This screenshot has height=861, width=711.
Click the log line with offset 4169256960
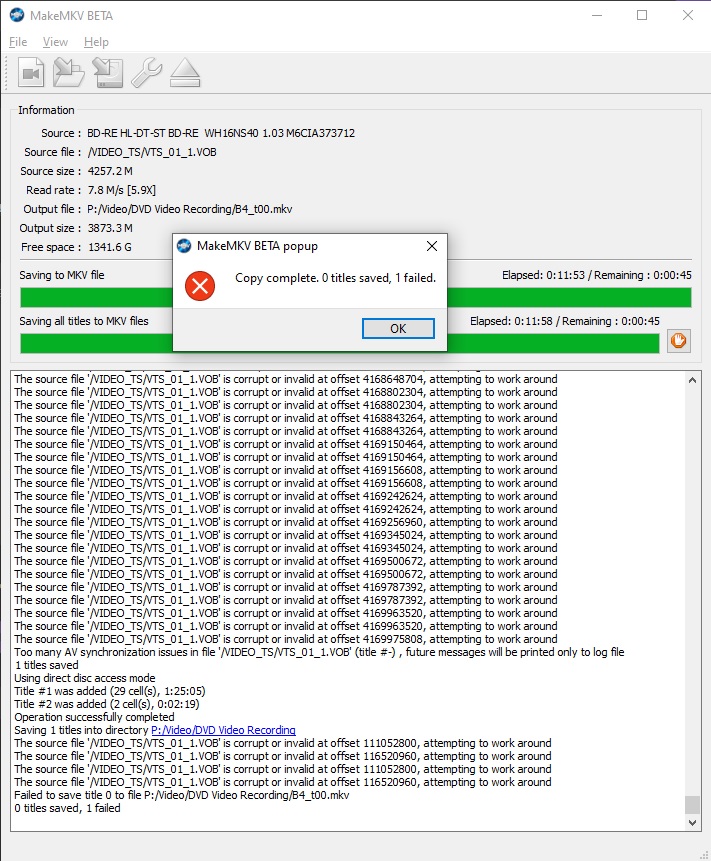(x=286, y=522)
